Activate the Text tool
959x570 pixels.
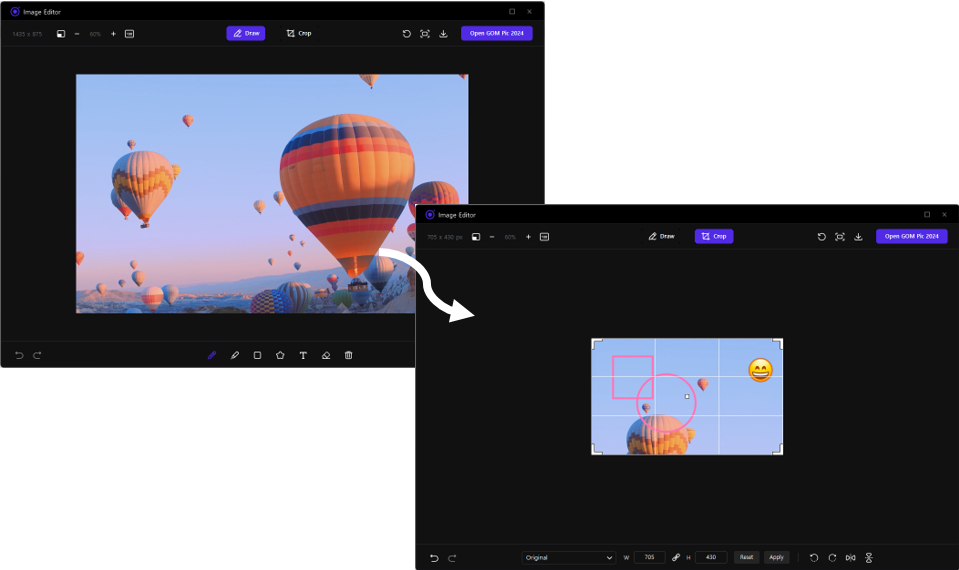coord(303,355)
